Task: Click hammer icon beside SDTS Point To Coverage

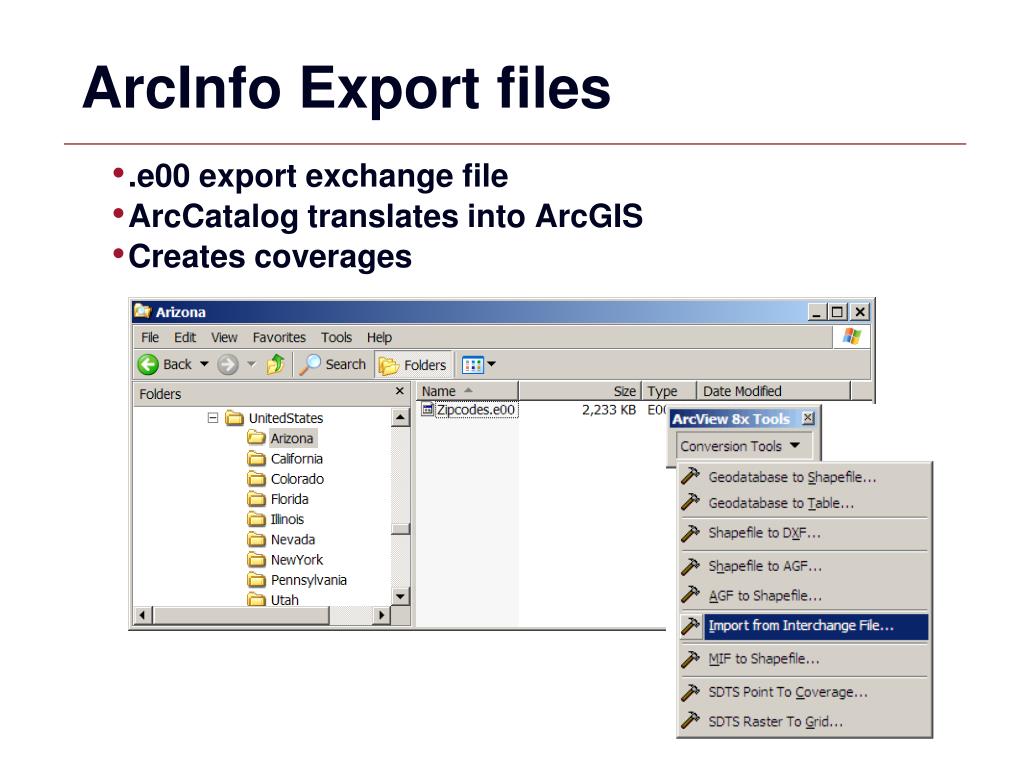Action: pos(690,692)
